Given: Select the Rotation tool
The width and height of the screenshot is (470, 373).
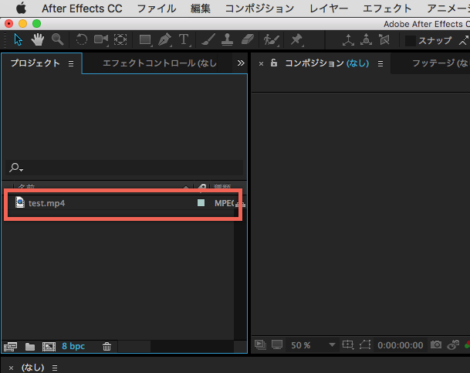Looking at the screenshot, I should (81, 40).
